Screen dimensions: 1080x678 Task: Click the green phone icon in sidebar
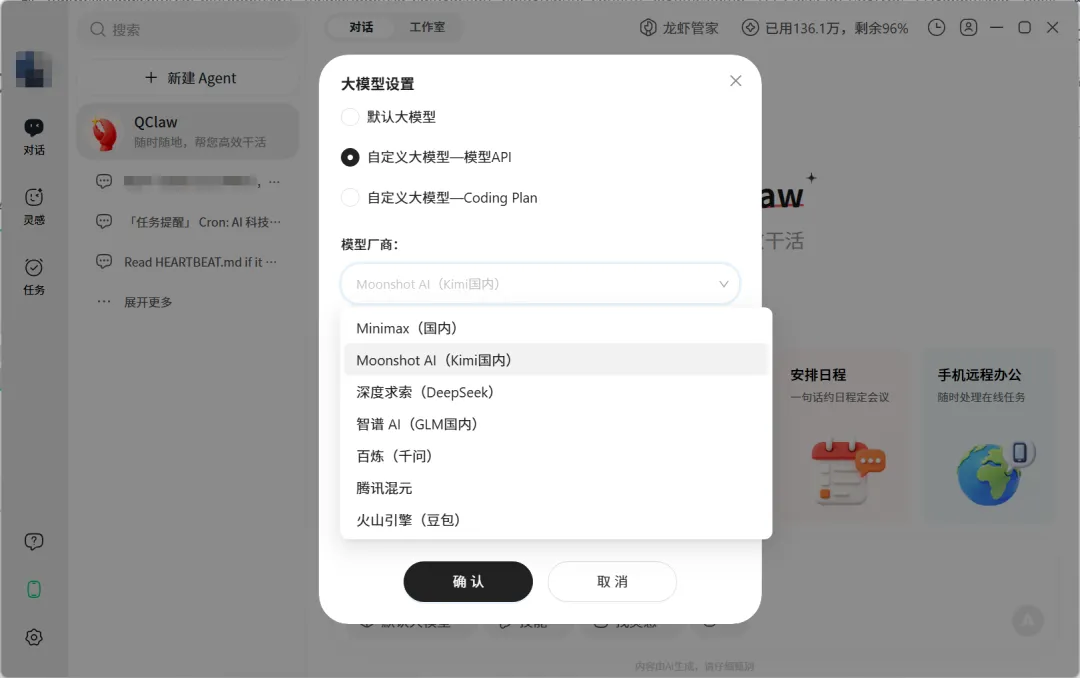click(34, 589)
